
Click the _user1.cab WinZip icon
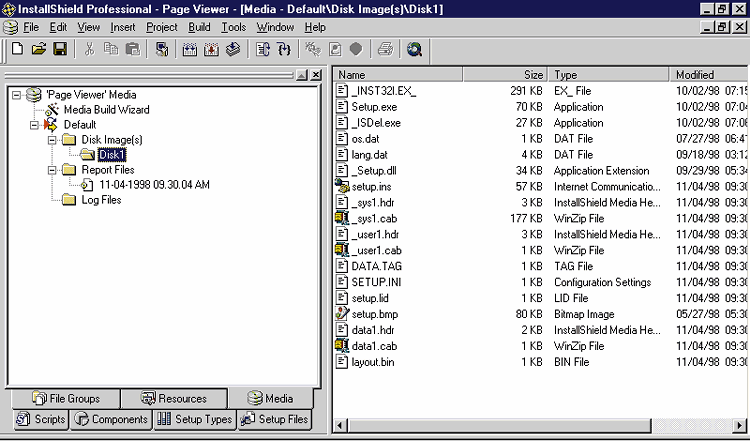(x=342, y=250)
